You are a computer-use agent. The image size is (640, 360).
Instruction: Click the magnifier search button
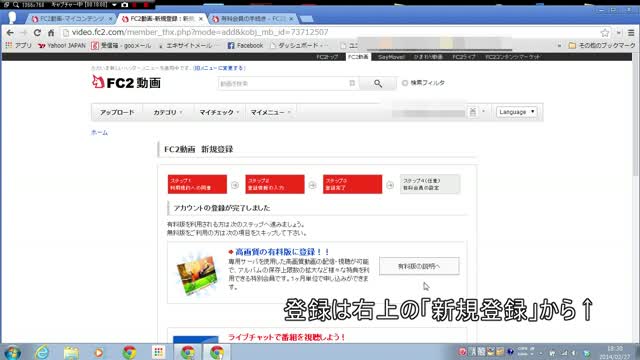(378, 84)
